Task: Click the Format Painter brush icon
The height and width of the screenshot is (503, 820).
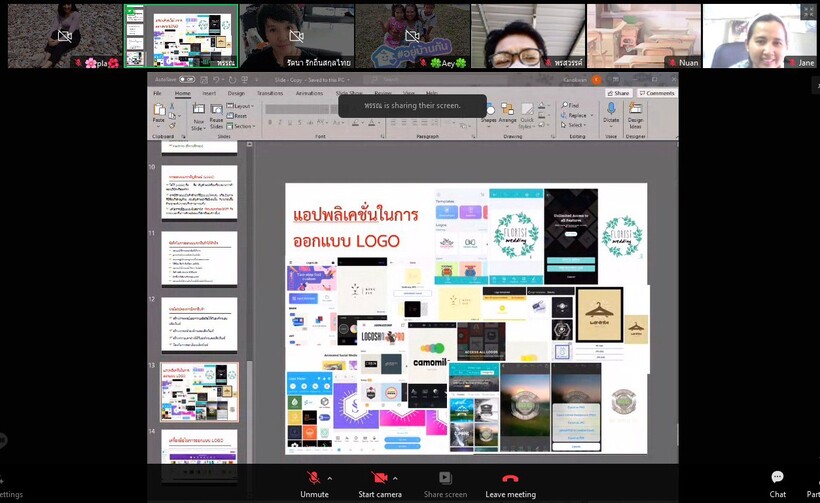Action: [172, 125]
